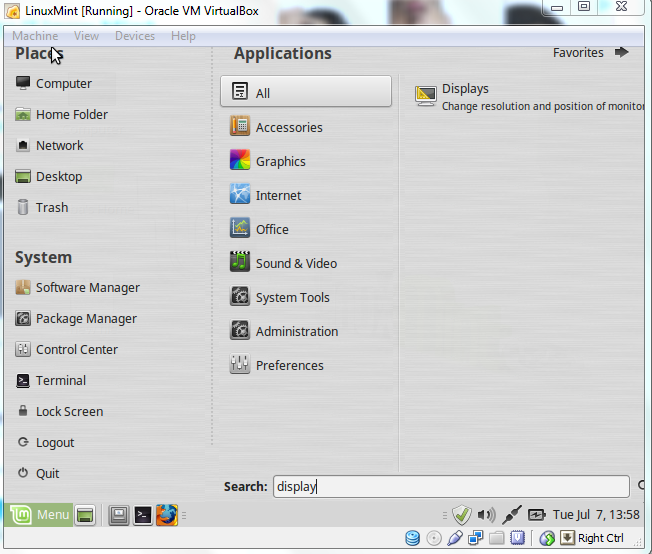652x554 pixels.
Task: Launch Firefox from the panel
Action: pyautogui.click(x=166, y=515)
